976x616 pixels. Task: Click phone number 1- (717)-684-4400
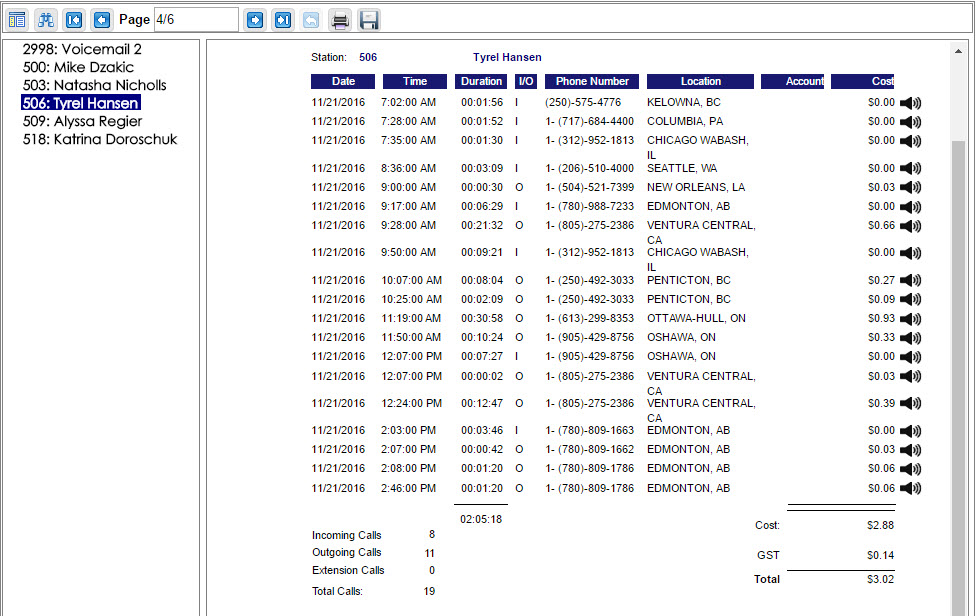pyautogui.click(x=589, y=121)
